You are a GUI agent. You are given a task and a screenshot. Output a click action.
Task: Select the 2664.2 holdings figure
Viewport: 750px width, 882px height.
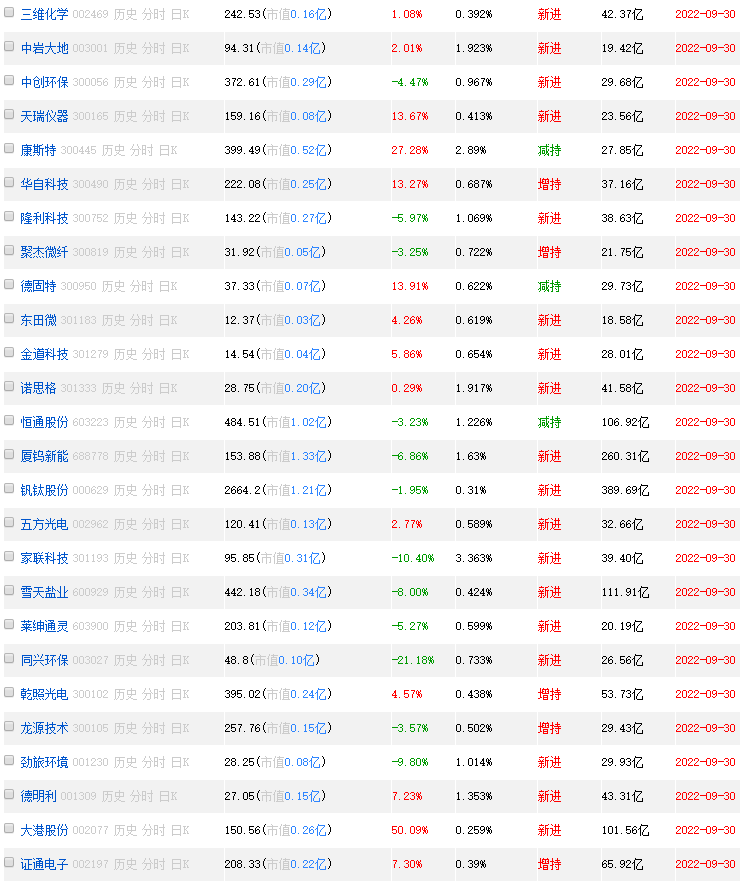[242, 490]
